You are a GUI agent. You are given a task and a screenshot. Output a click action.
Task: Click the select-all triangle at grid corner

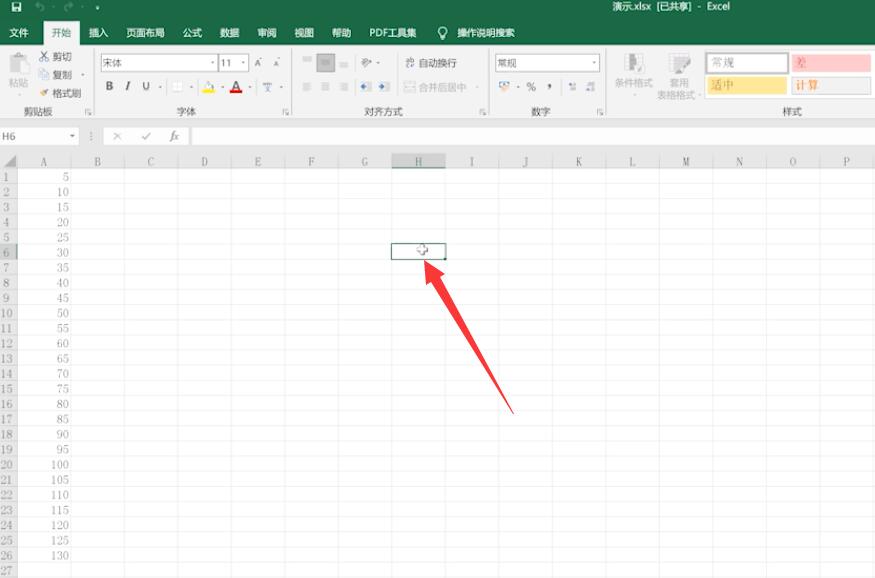click(x=9, y=162)
